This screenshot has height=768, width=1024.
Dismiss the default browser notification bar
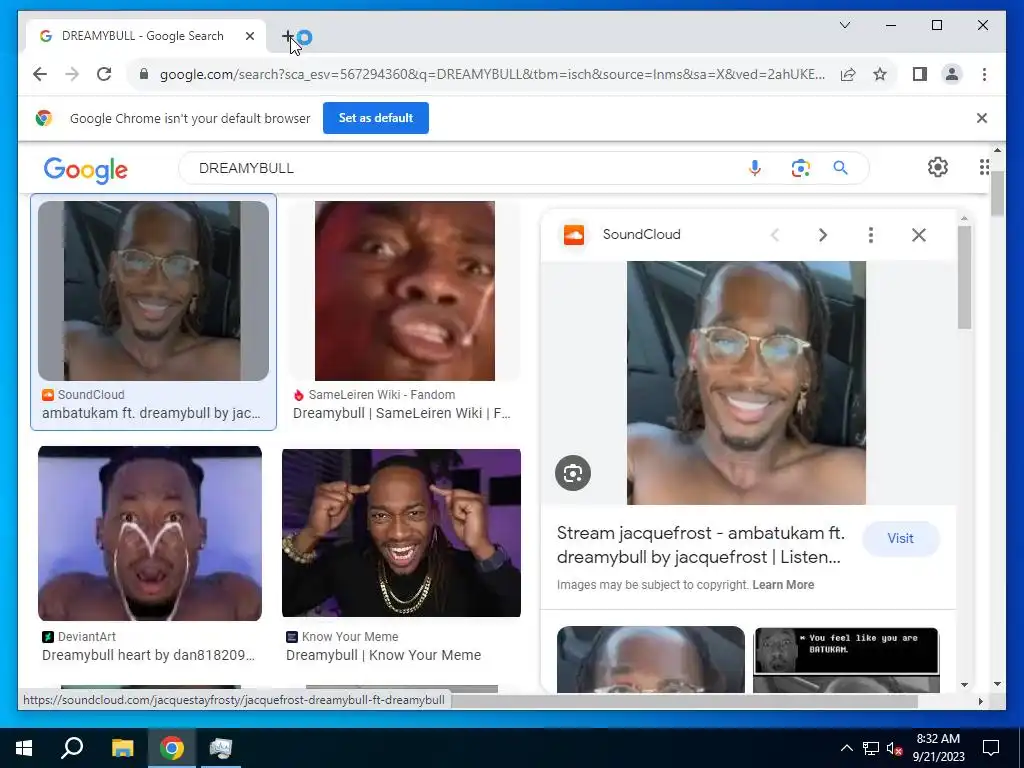point(982,118)
